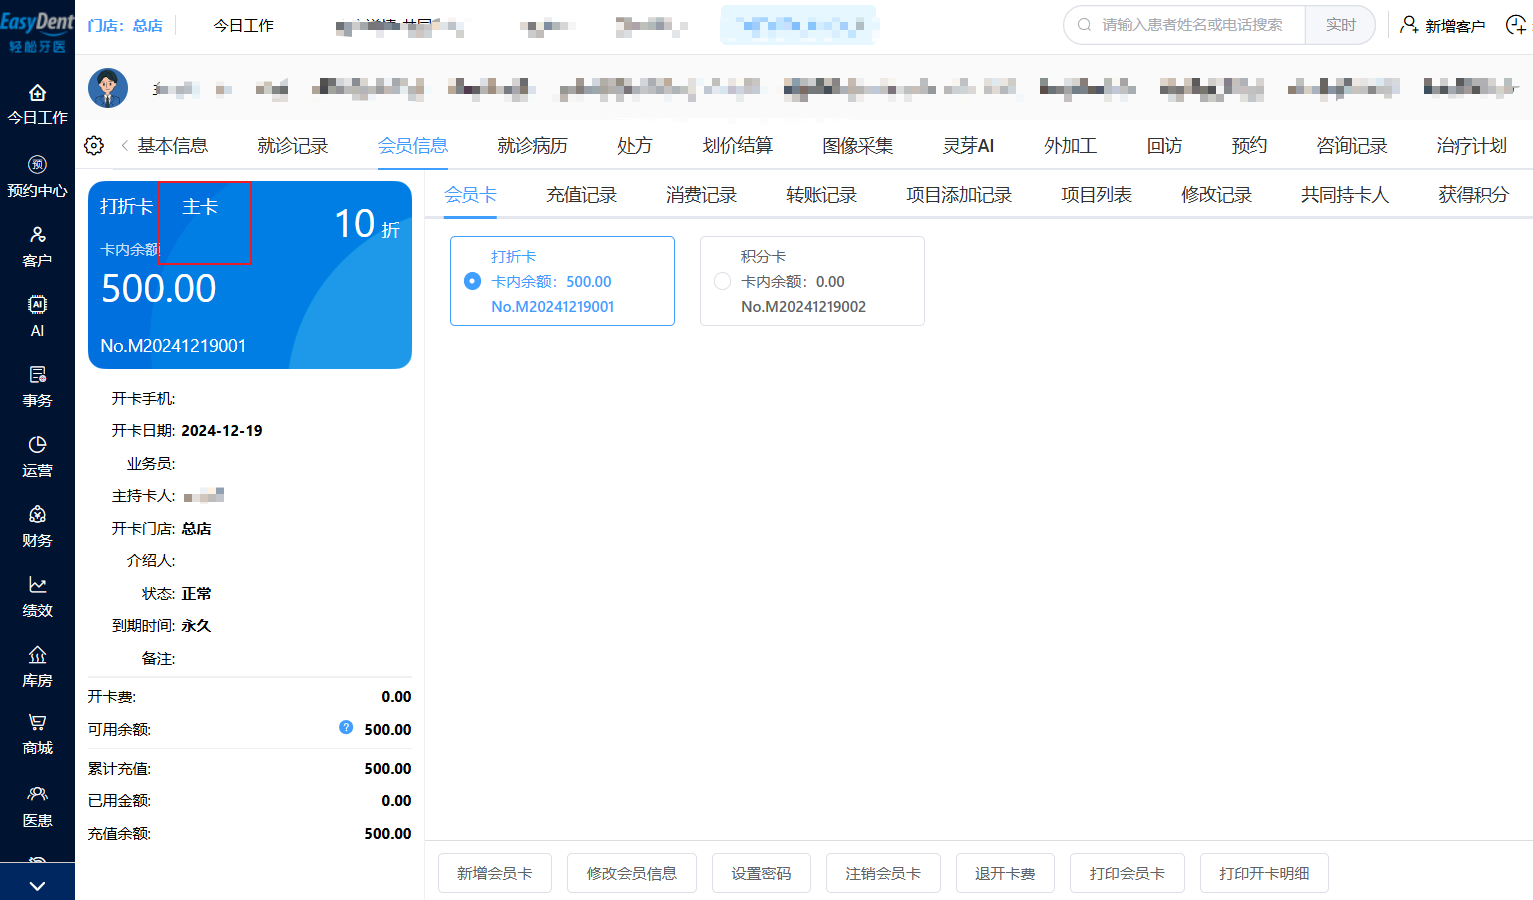Select the 项目添加记录 sub-tab

click(x=959, y=195)
